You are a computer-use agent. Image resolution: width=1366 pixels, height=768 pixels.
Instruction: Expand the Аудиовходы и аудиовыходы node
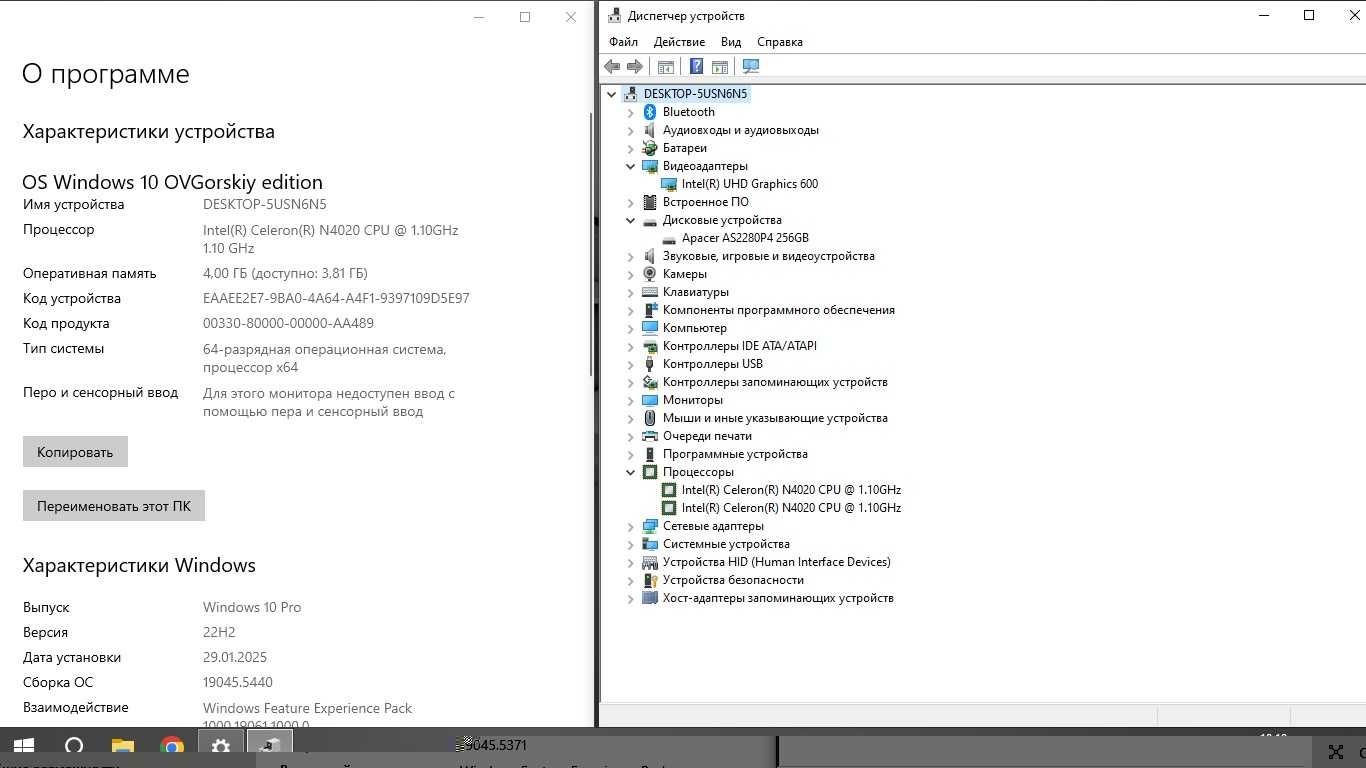[x=631, y=130]
